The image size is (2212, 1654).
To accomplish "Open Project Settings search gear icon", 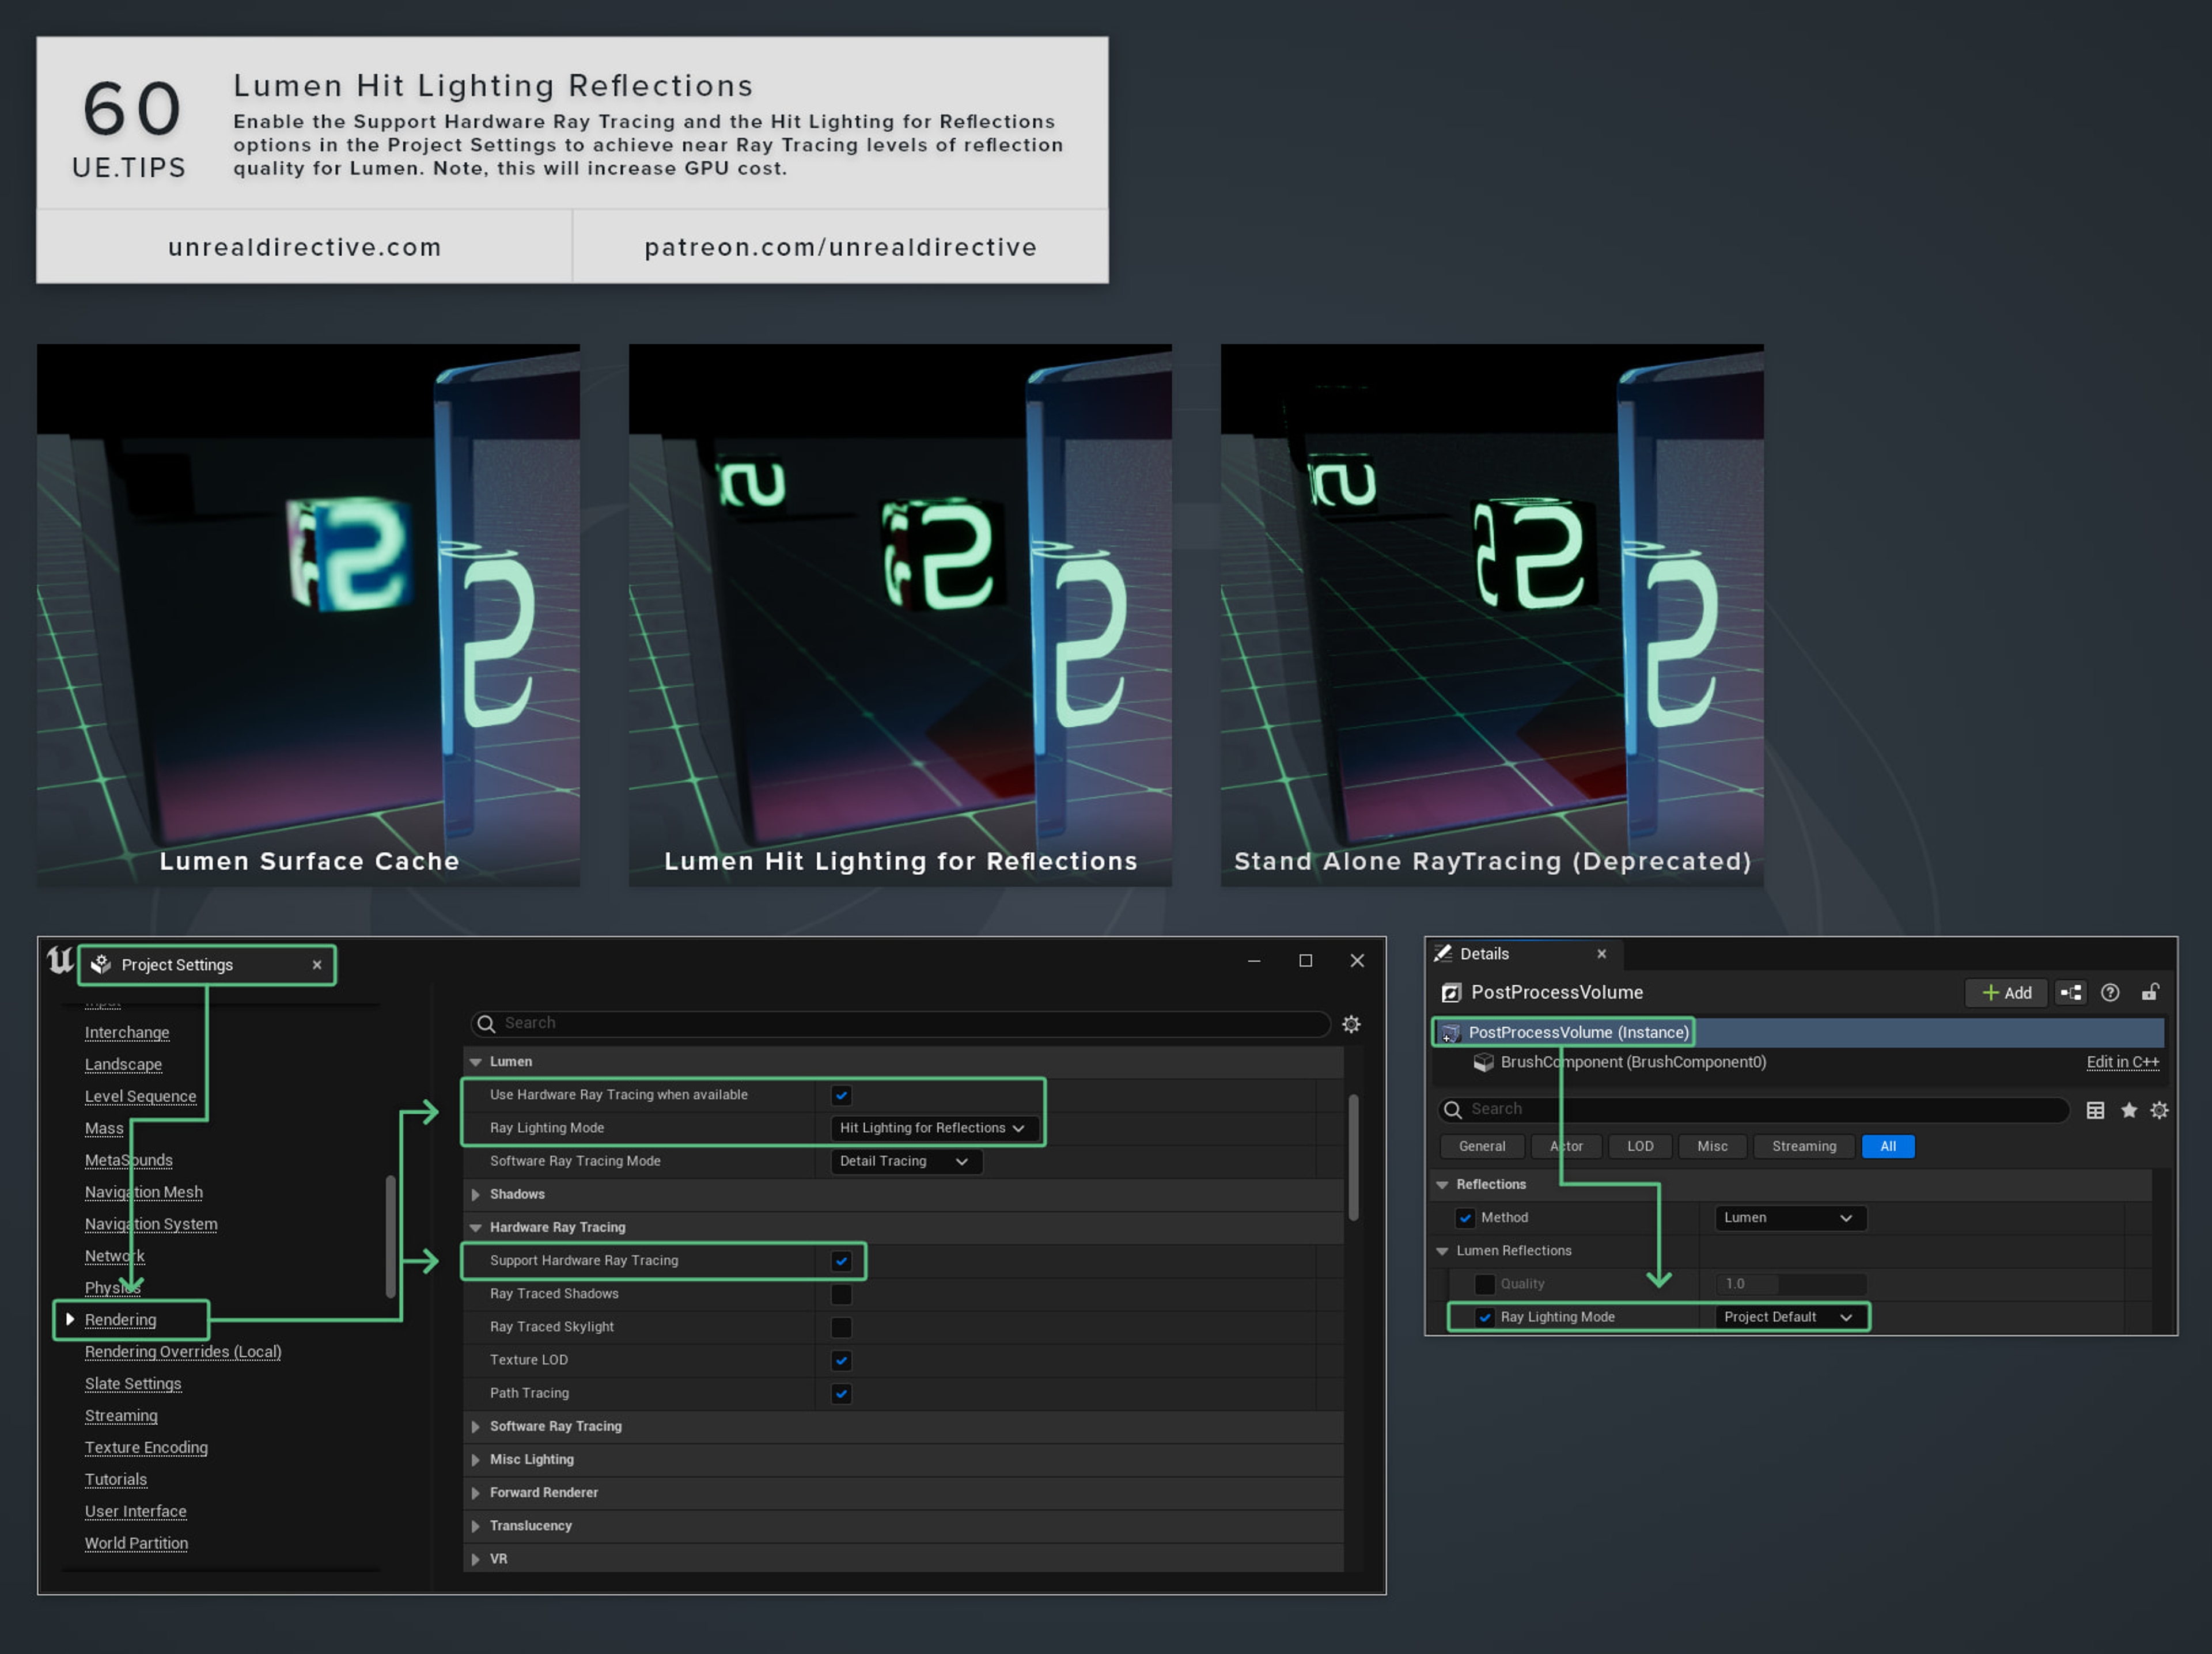I will pyautogui.click(x=1351, y=1024).
